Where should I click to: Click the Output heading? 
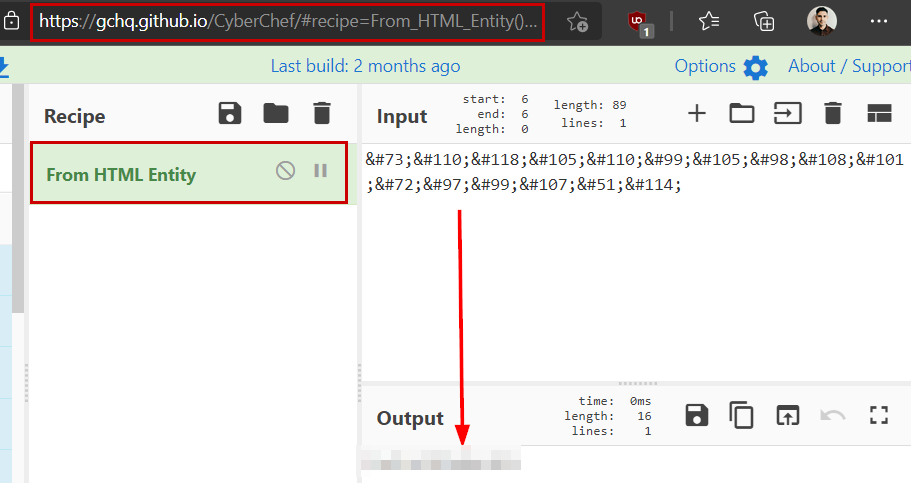[410, 418]
